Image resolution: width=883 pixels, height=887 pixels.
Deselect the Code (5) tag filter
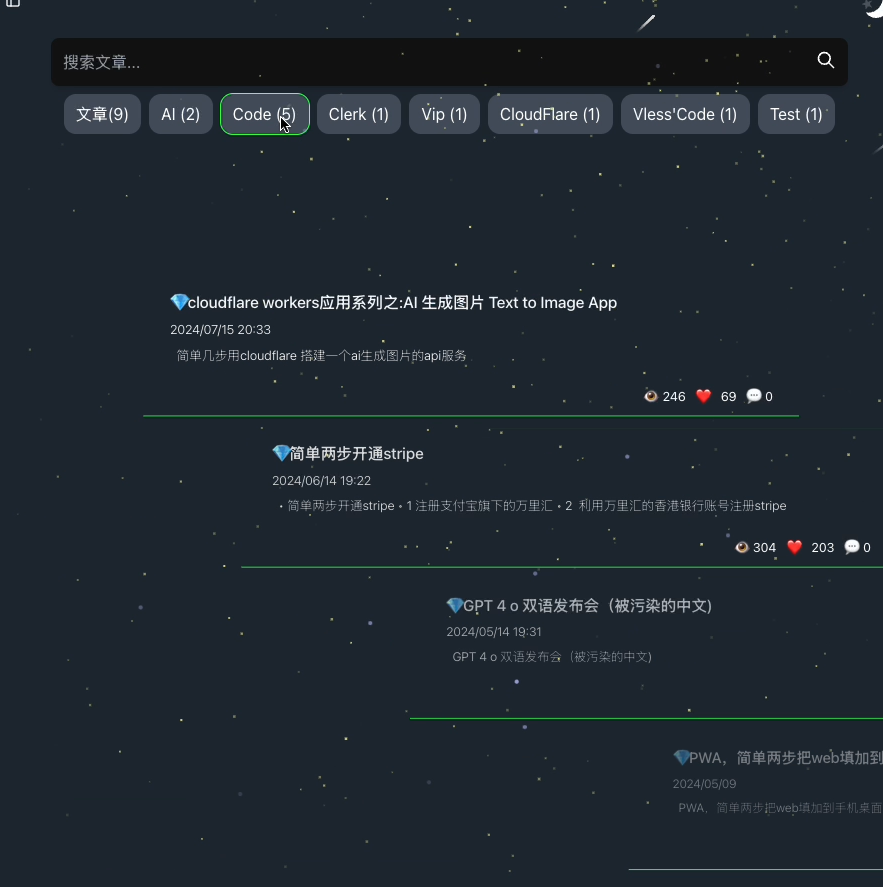point(264,114)
